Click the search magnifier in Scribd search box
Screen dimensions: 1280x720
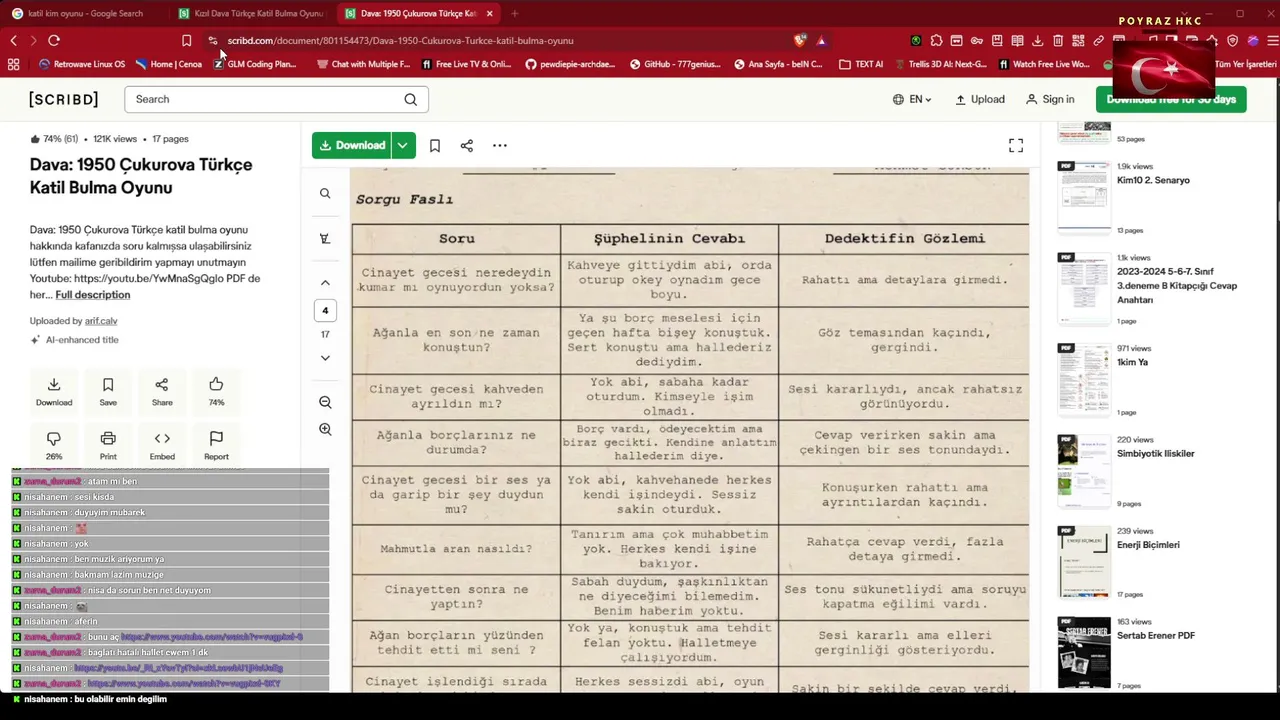point(411,99)
